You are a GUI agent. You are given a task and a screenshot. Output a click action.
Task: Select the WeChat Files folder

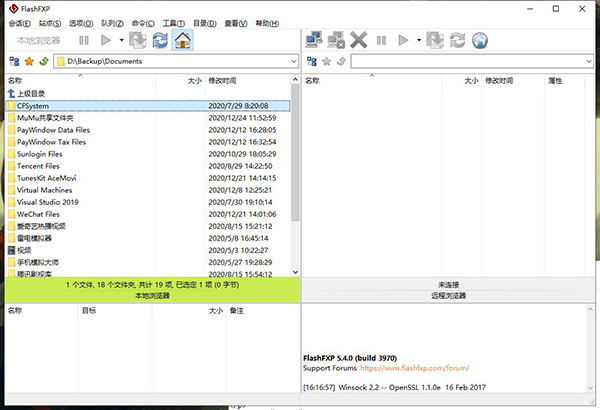(148, 214)
